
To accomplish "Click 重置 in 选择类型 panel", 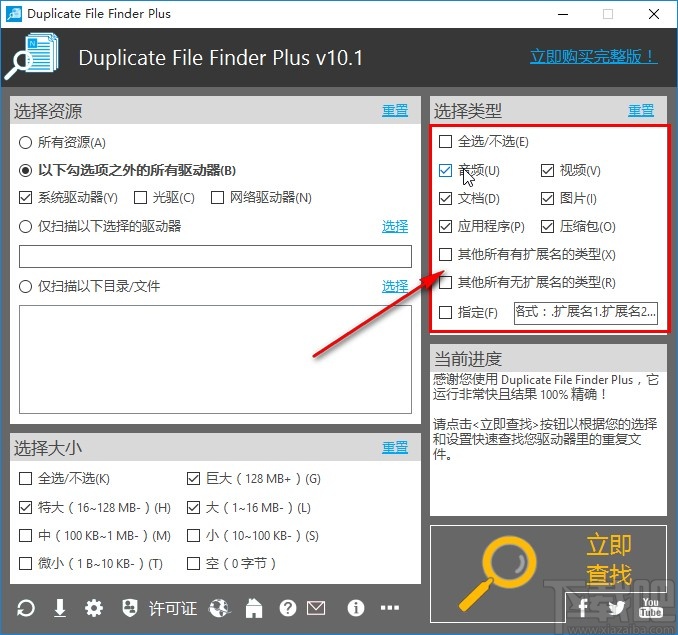I will pyautogui.click(x=641, y=111).
